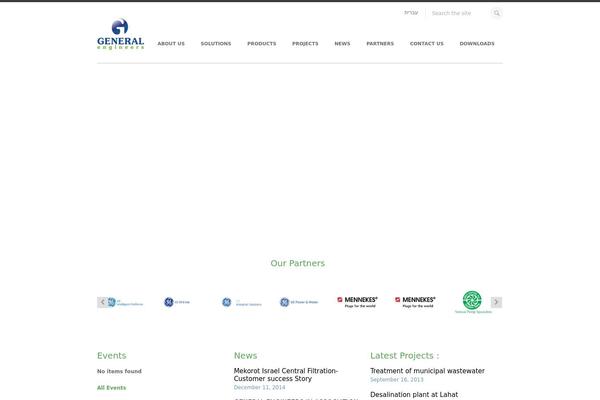This screenshot has width=600, height=400.
Task: Click the search magnifier icon
Action: click(x=496, y=13)
